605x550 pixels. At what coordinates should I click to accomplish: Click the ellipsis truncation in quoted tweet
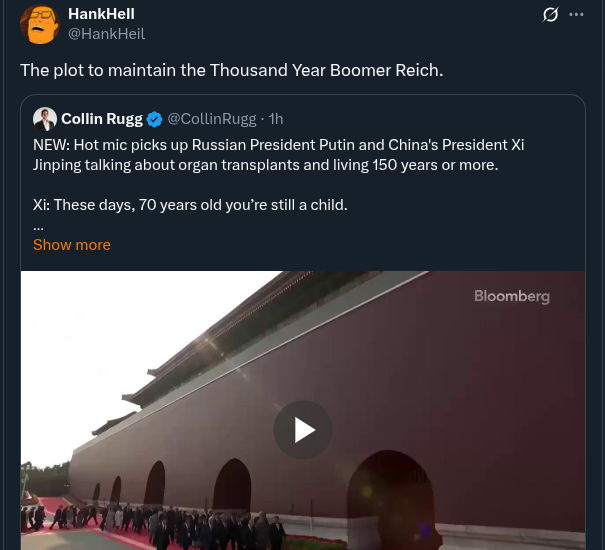(39, 228)
